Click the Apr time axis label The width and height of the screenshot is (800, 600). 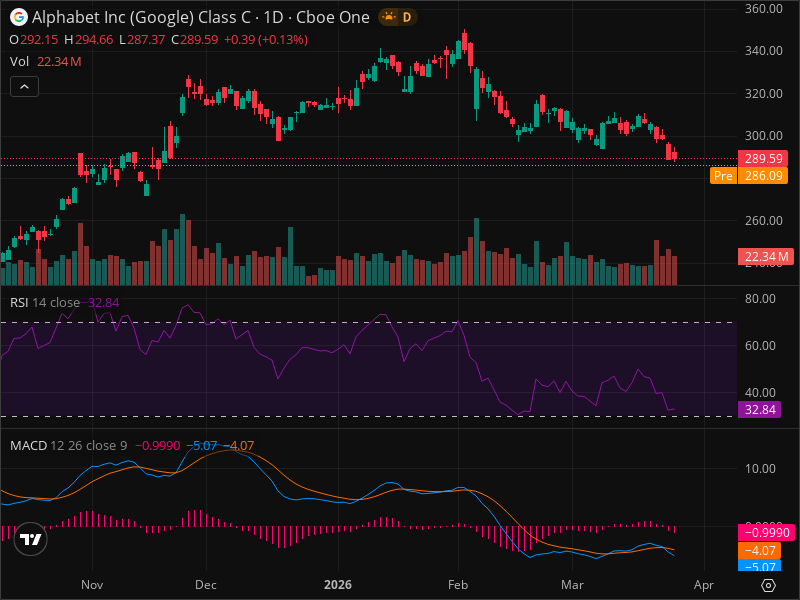click(704, 585)
